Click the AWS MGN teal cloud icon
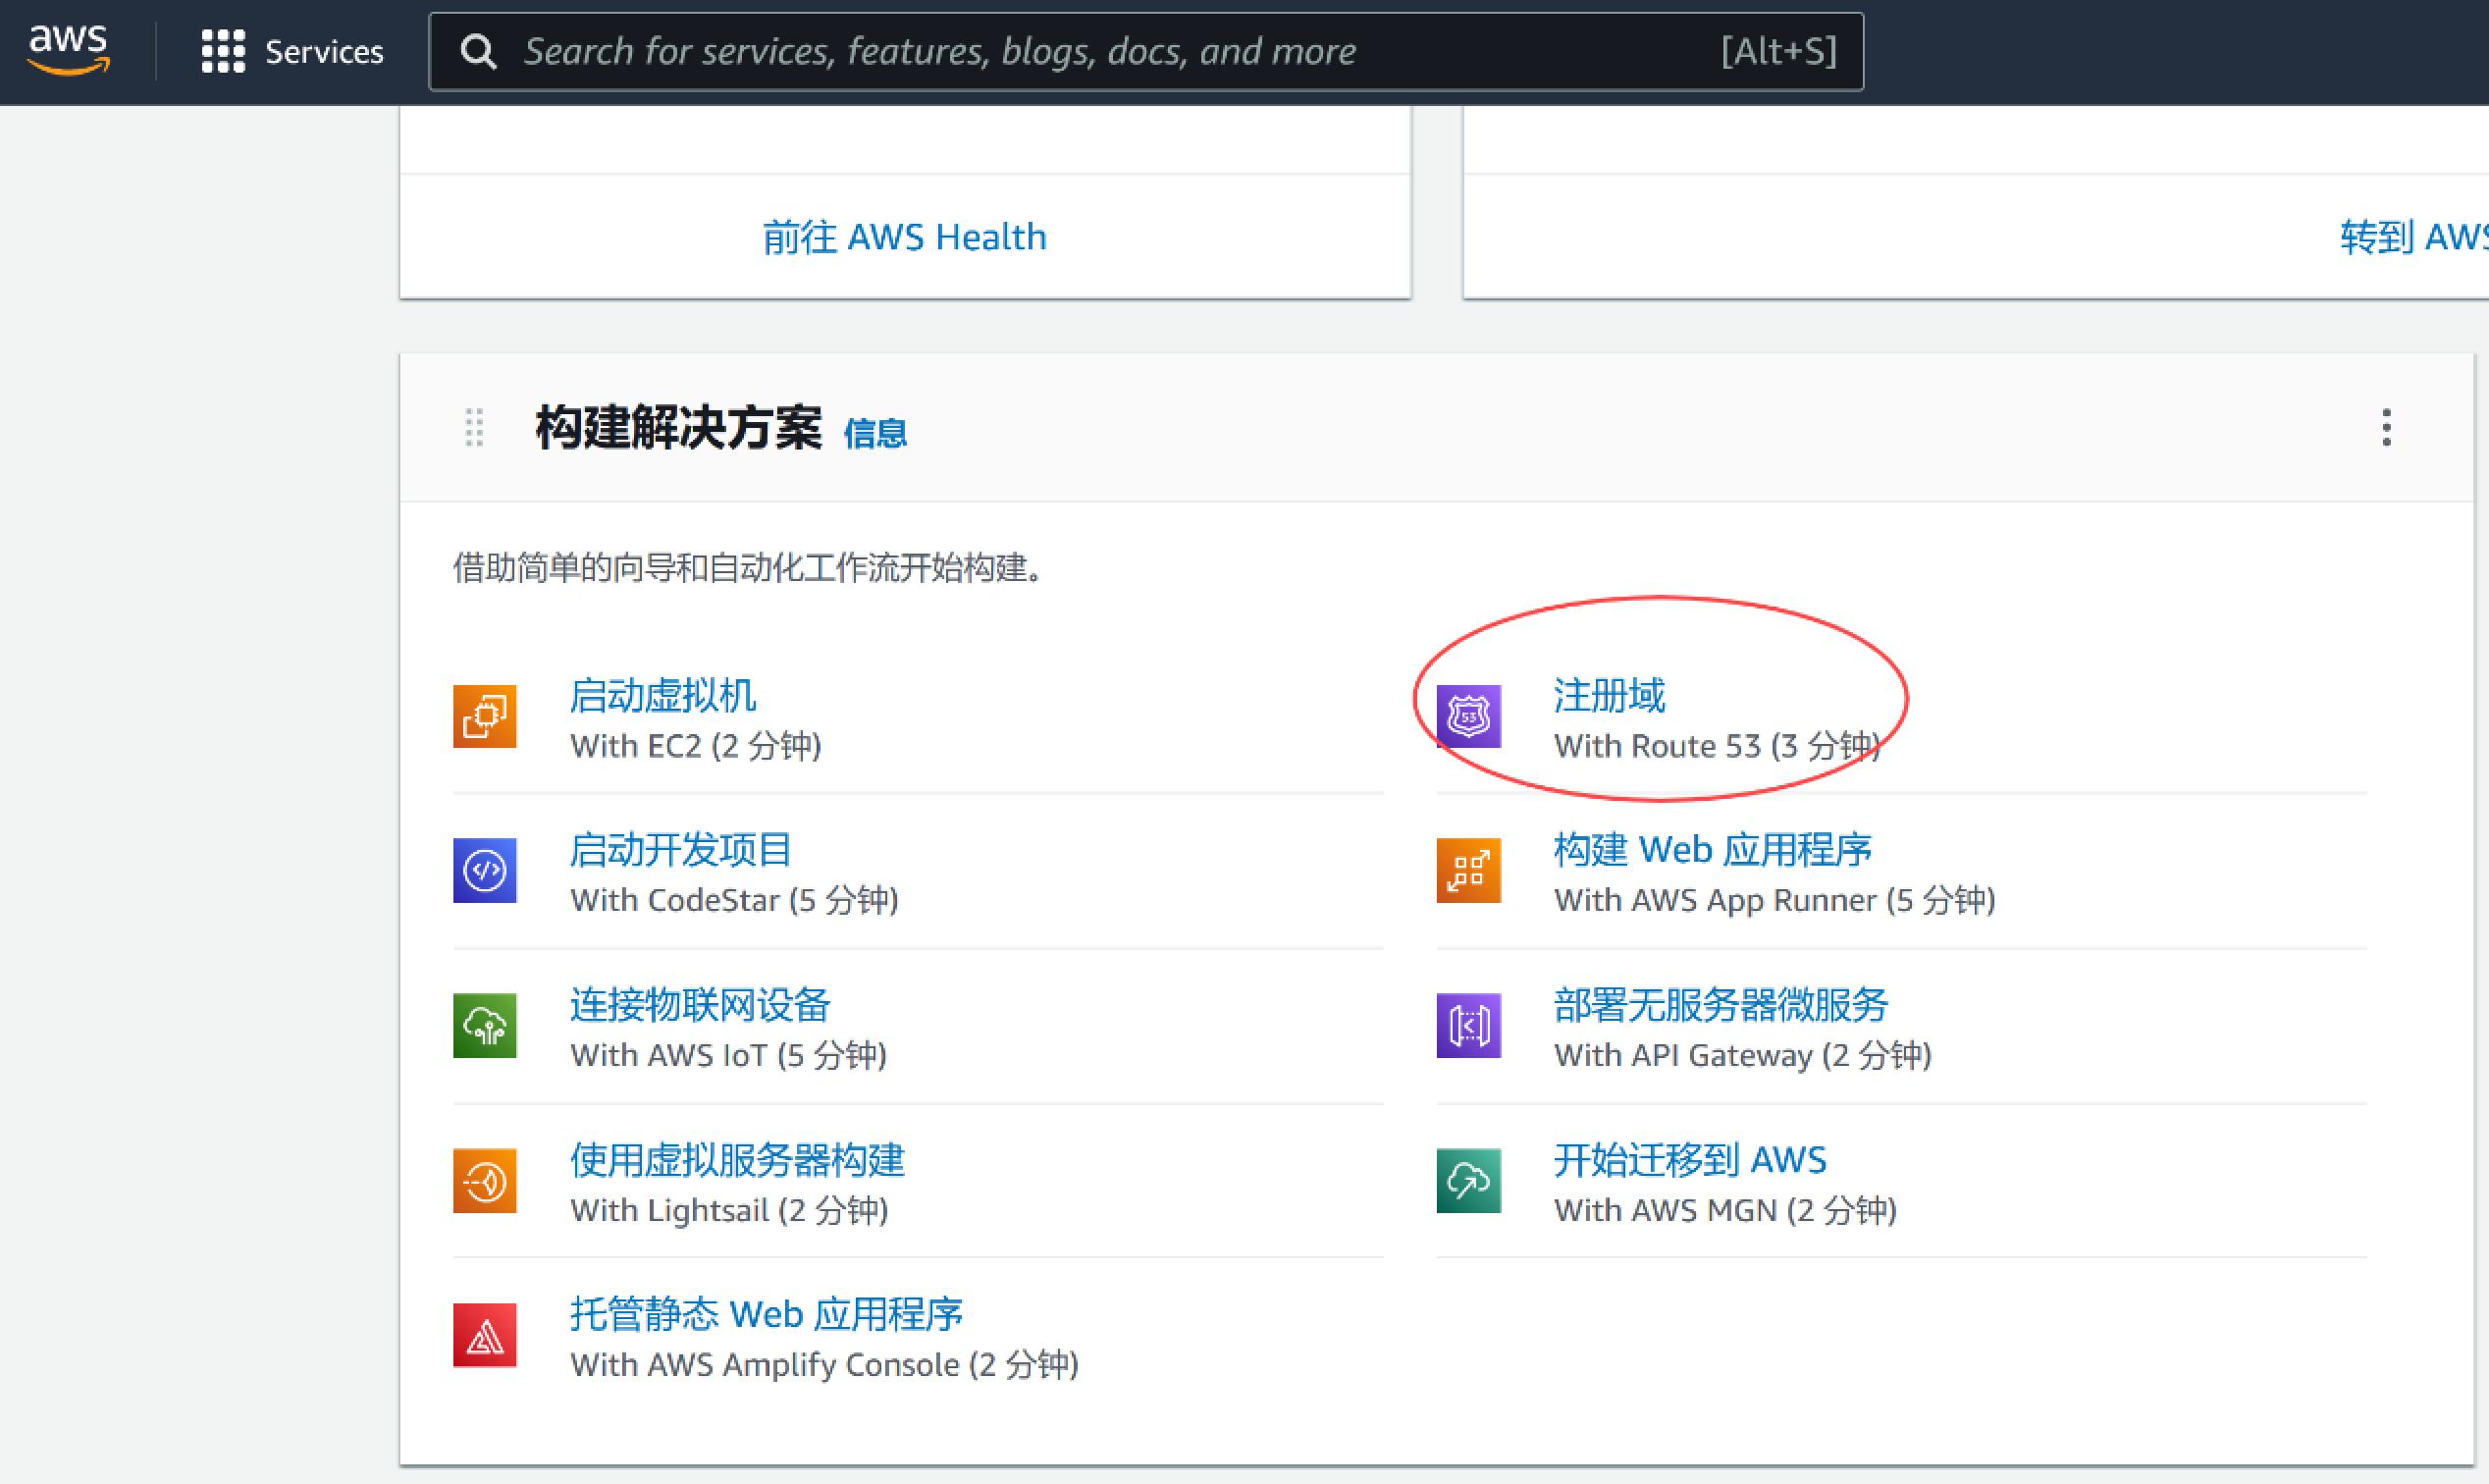This screenshot has width=2489, height=1484. [x=1469, y=1180]
